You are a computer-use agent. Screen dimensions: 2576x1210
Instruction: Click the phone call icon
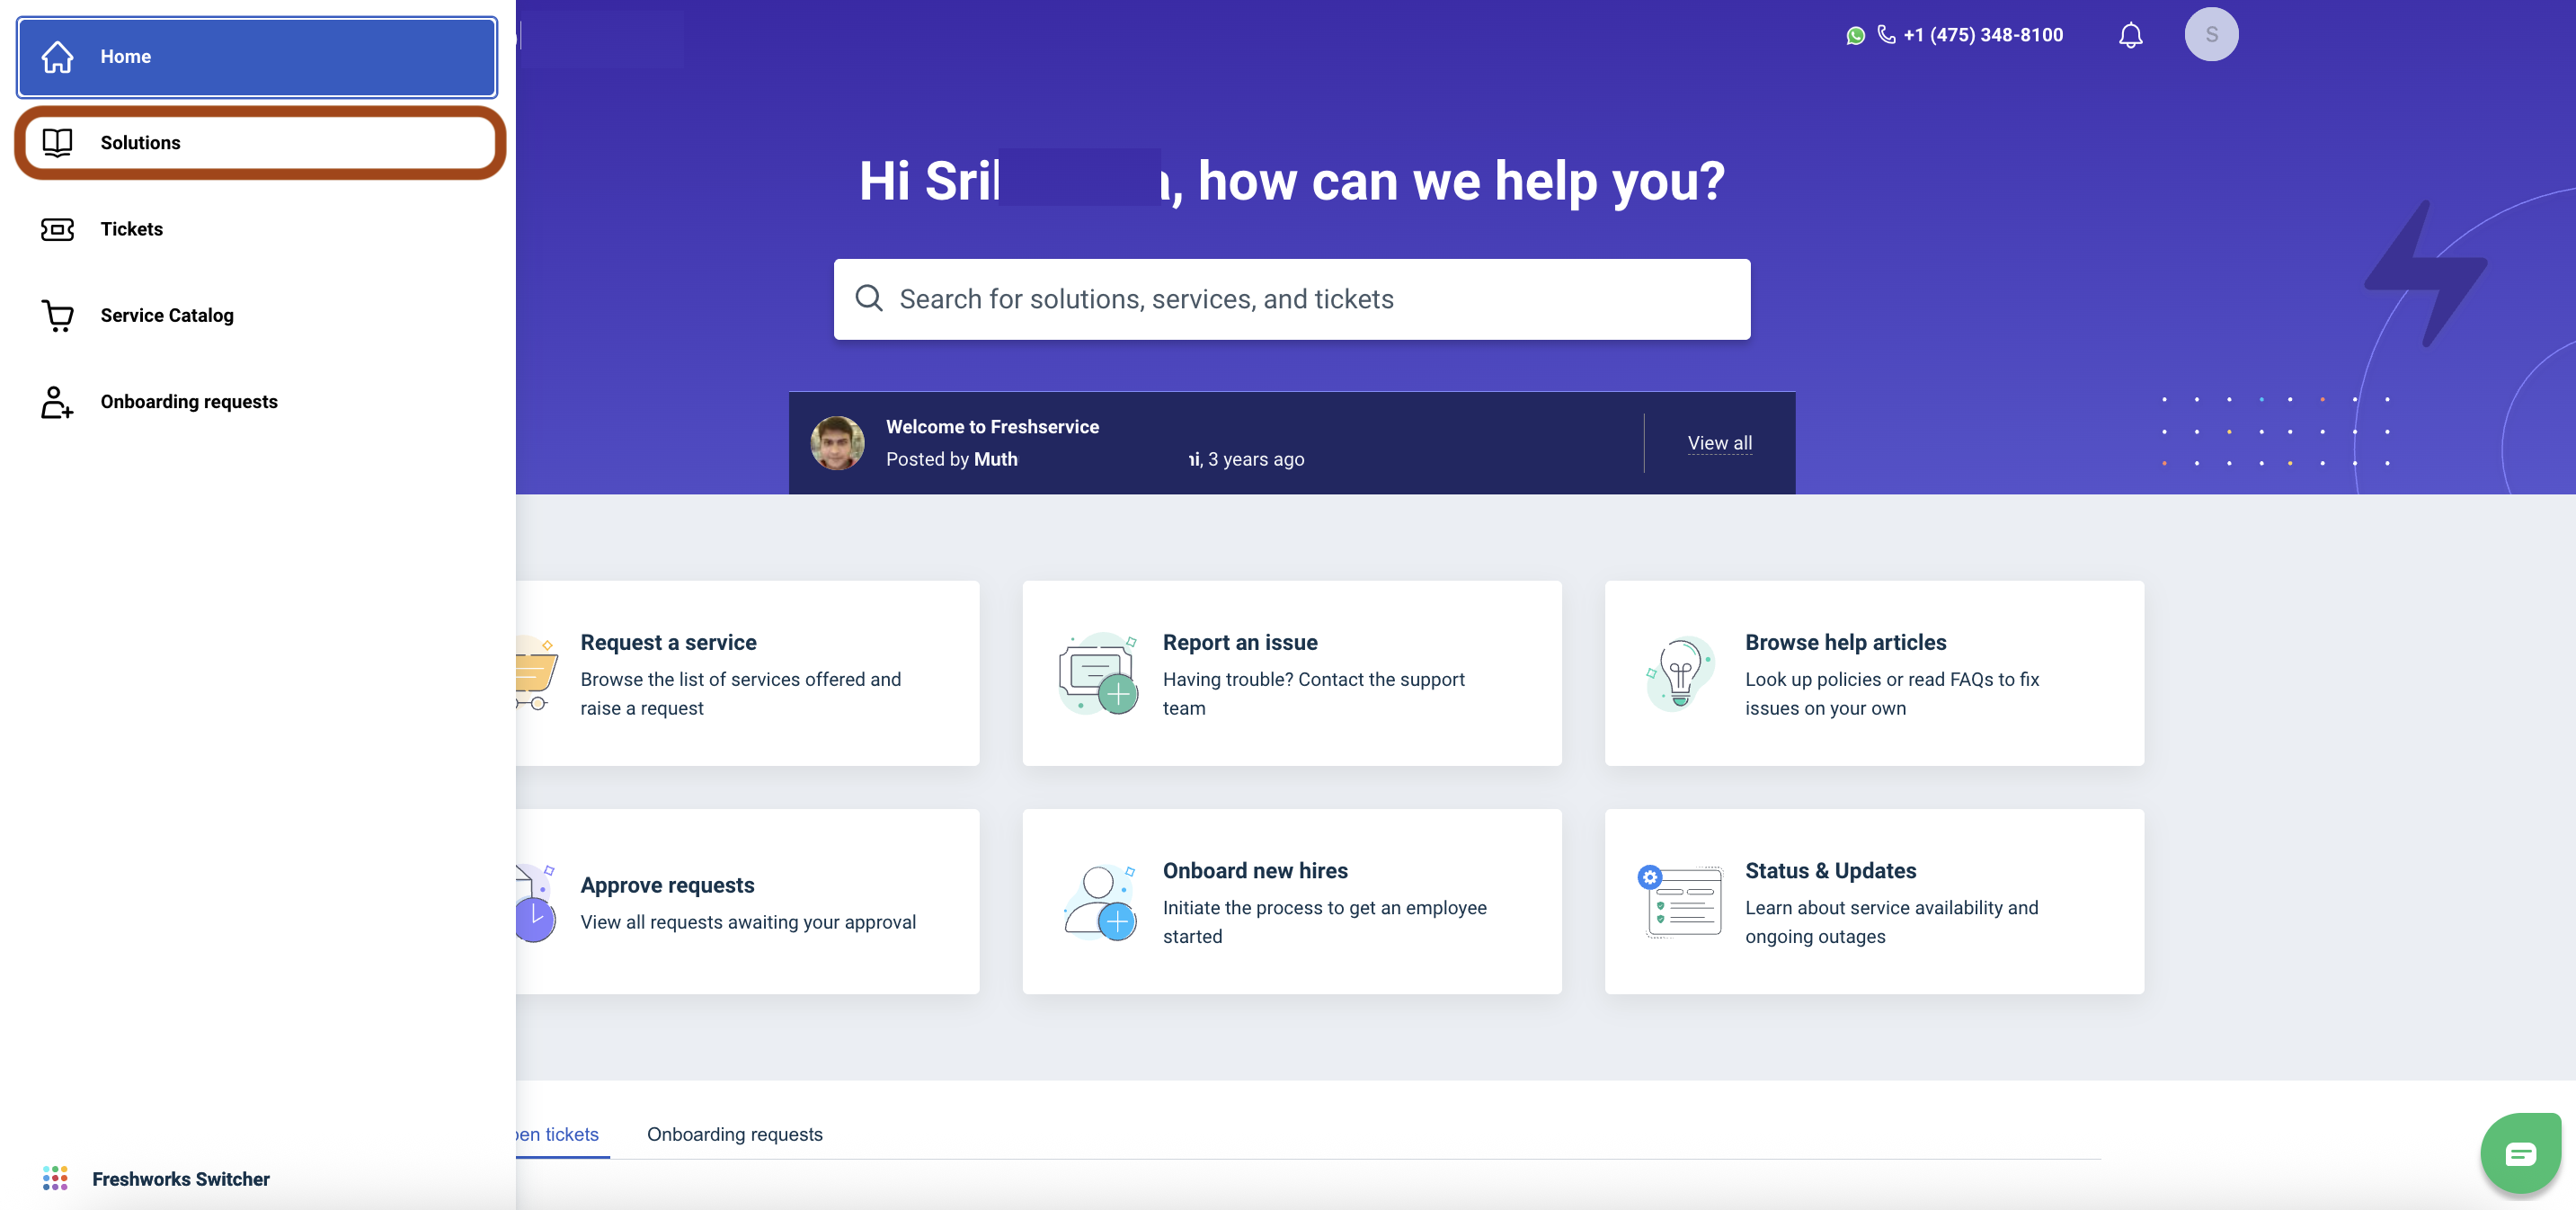point(1886,35)
